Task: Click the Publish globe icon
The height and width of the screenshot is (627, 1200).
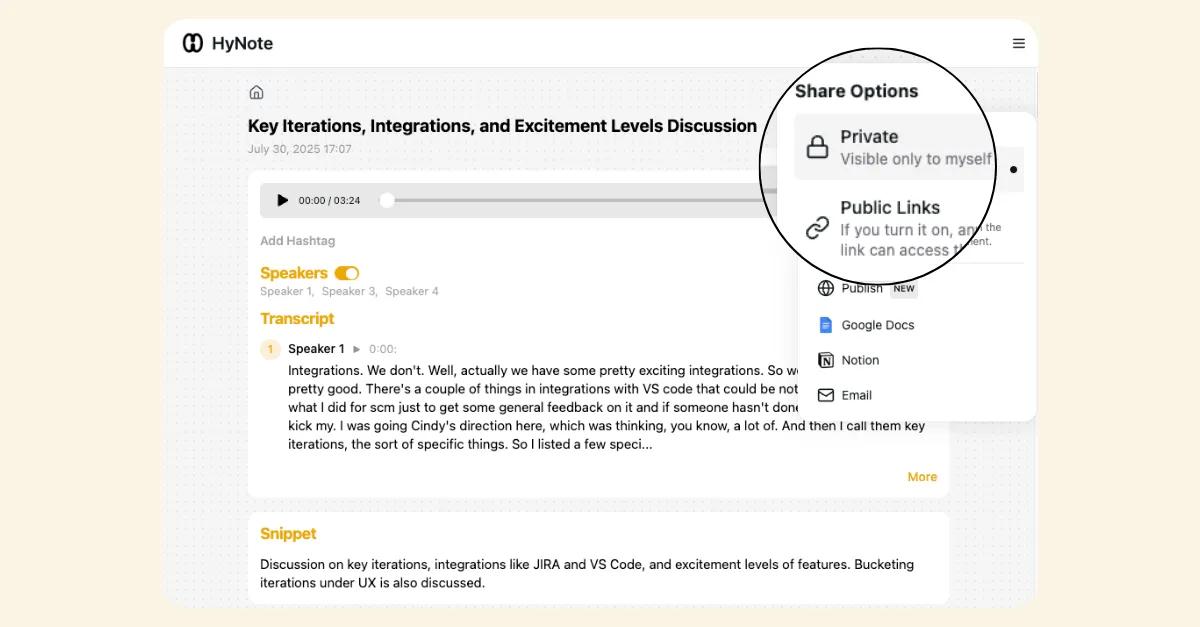Action: (825, 288)
